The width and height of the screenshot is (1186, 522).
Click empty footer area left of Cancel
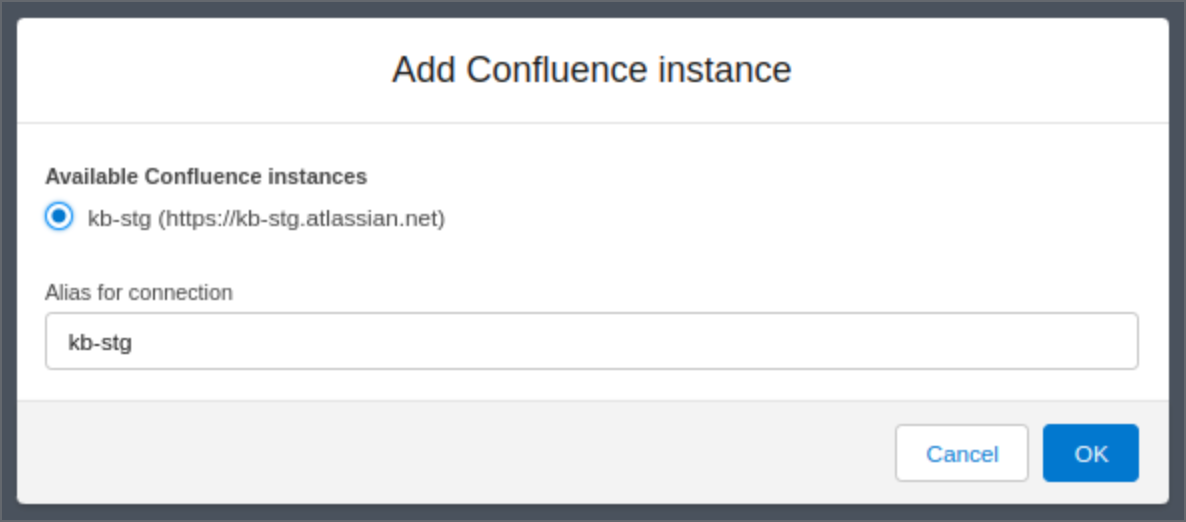(450, 453)
